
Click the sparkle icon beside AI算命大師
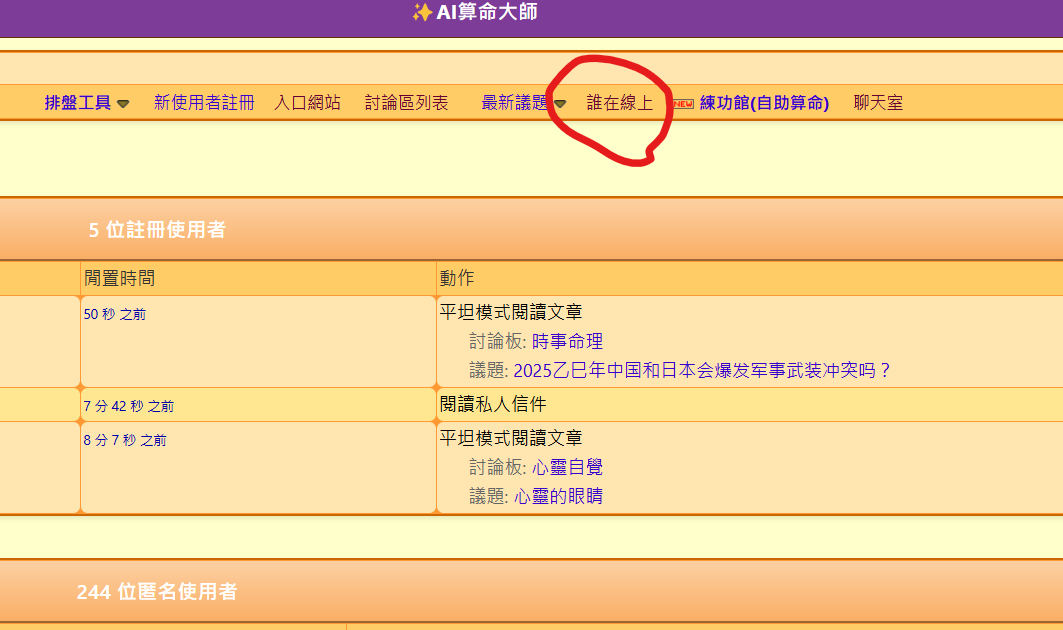422,12
